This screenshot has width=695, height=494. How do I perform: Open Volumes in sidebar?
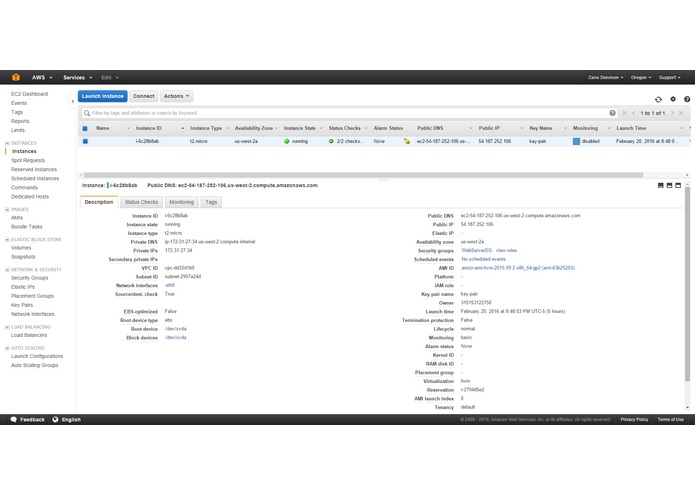21,248
